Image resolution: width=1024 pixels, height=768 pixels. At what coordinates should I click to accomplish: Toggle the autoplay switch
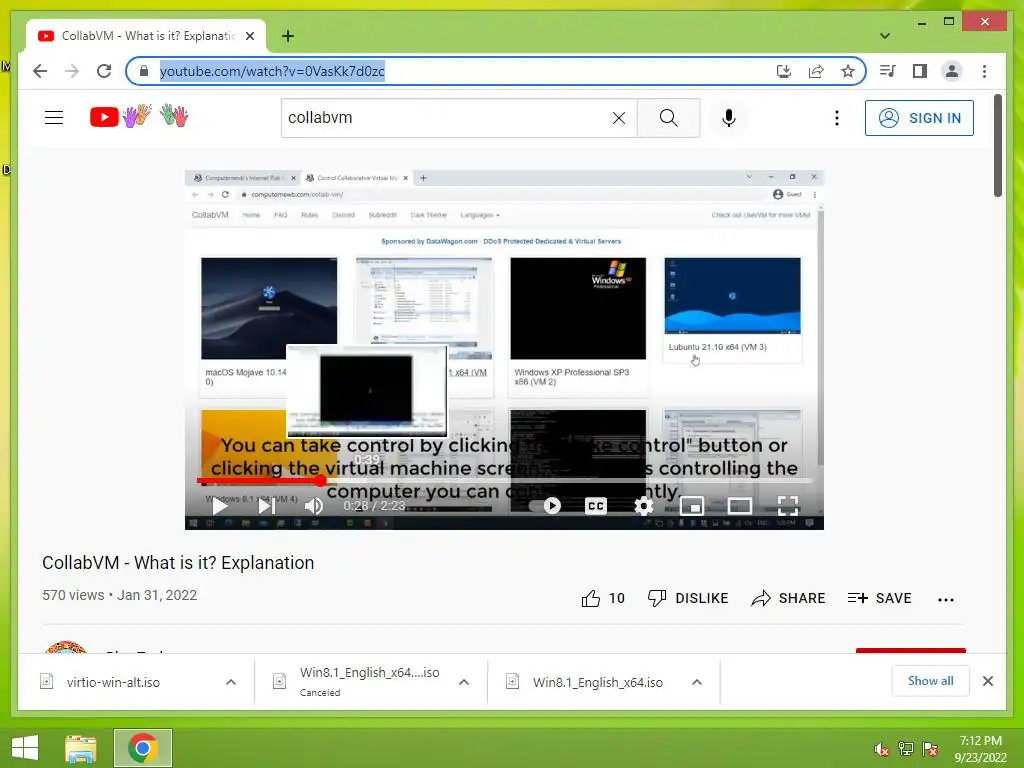tap(546, 505)
